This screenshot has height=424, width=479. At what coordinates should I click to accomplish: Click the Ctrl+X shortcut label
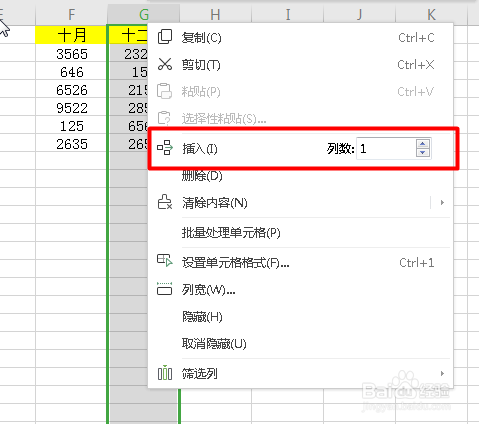click(x=416, y=65)
